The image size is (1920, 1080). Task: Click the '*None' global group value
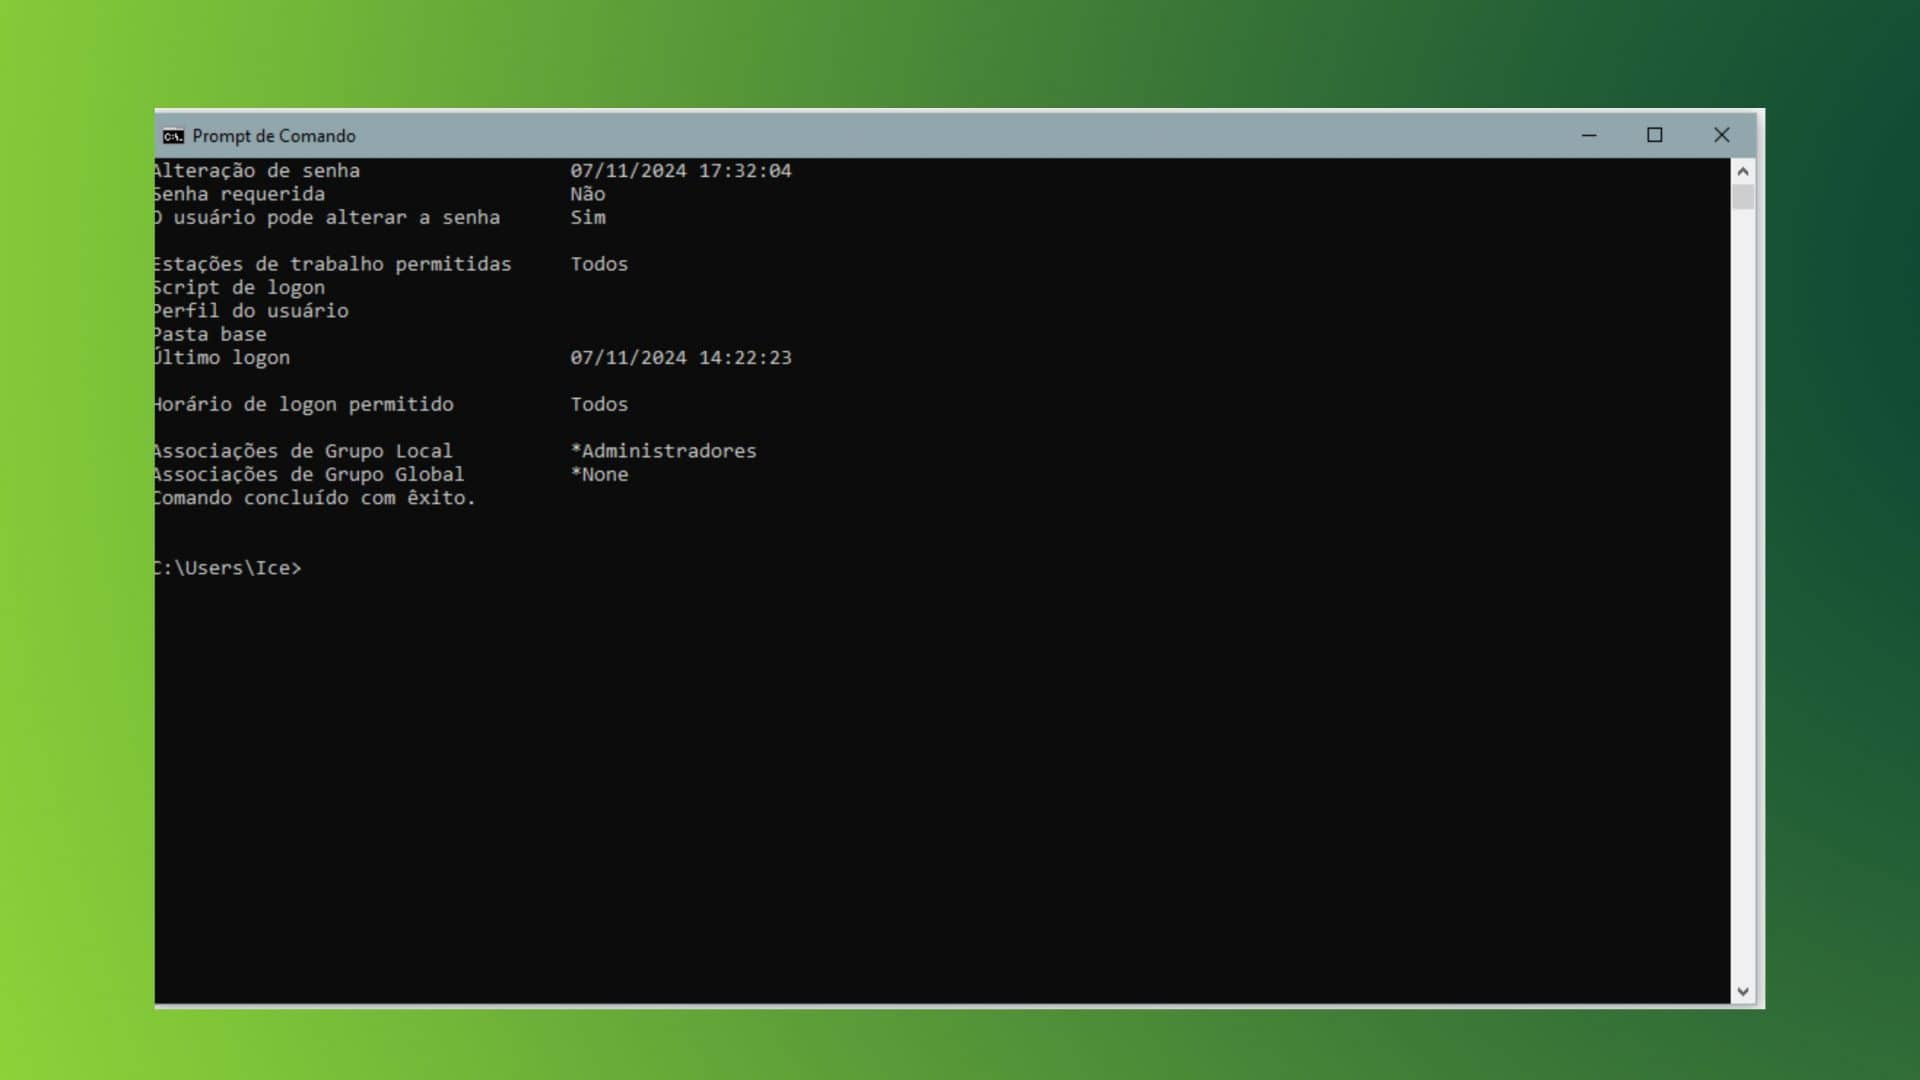(599, 474)
